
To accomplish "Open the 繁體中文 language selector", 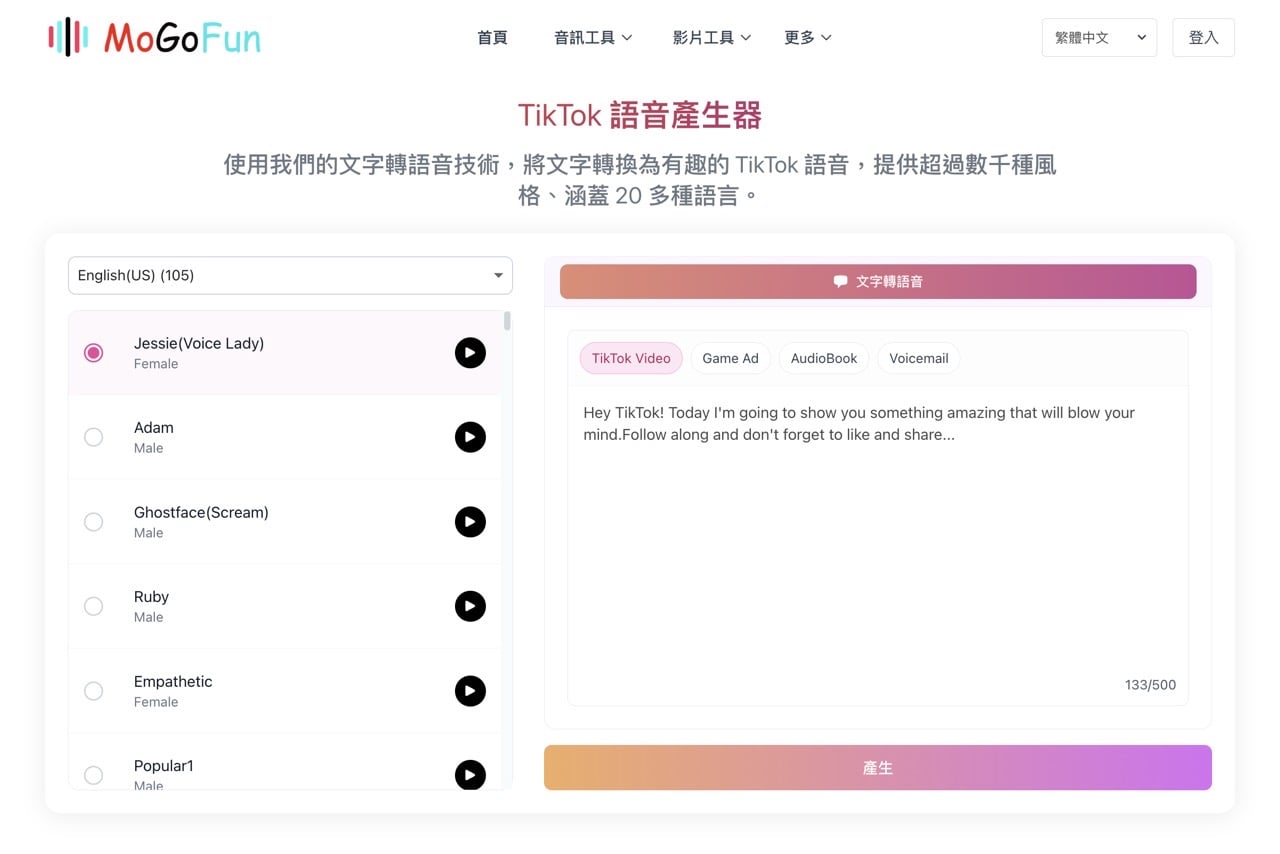I will point(1099,37).
